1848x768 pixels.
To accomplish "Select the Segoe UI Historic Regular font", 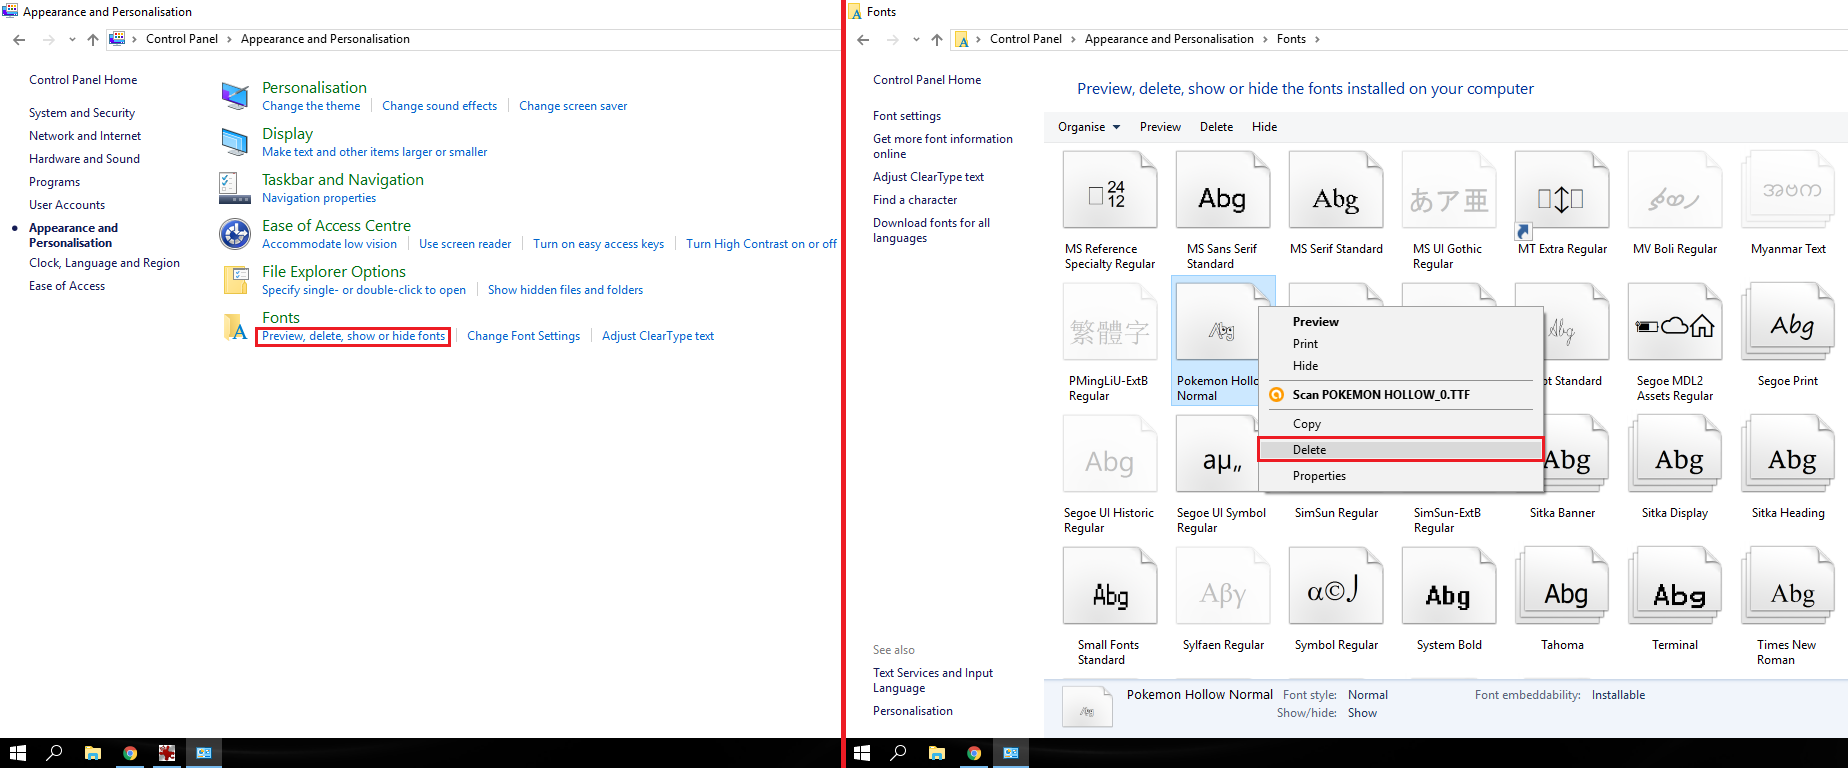I will click(1110, 454).
